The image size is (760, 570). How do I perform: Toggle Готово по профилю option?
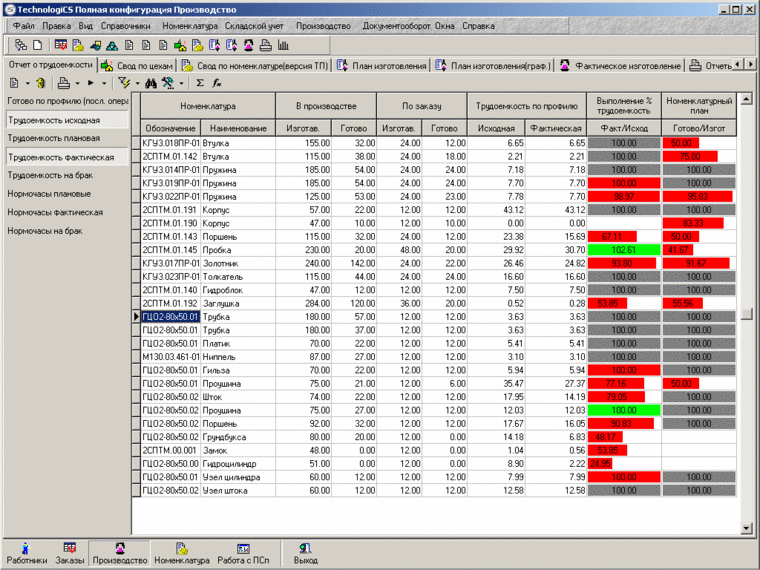(67, 101)
